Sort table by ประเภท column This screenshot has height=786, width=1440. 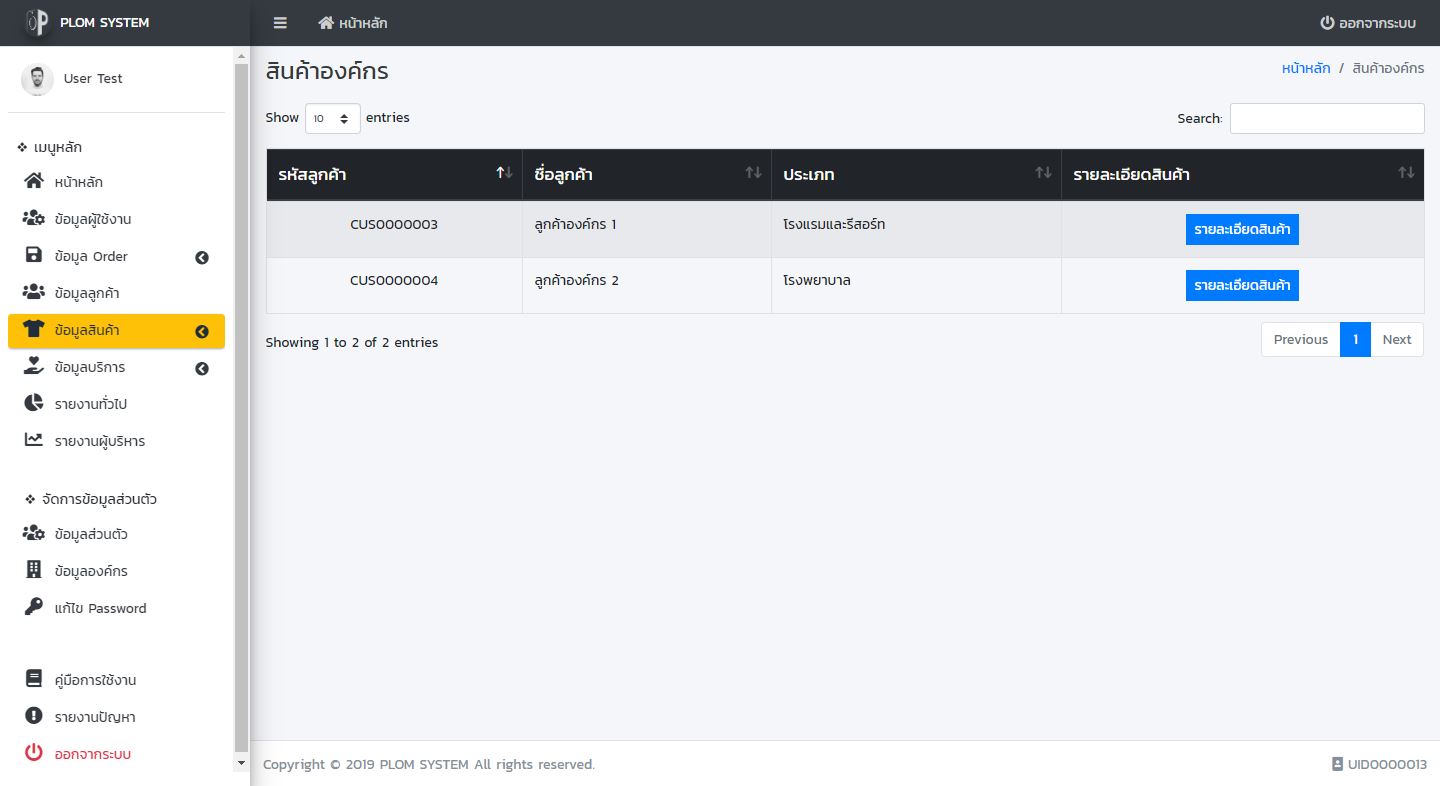(915, 174)
